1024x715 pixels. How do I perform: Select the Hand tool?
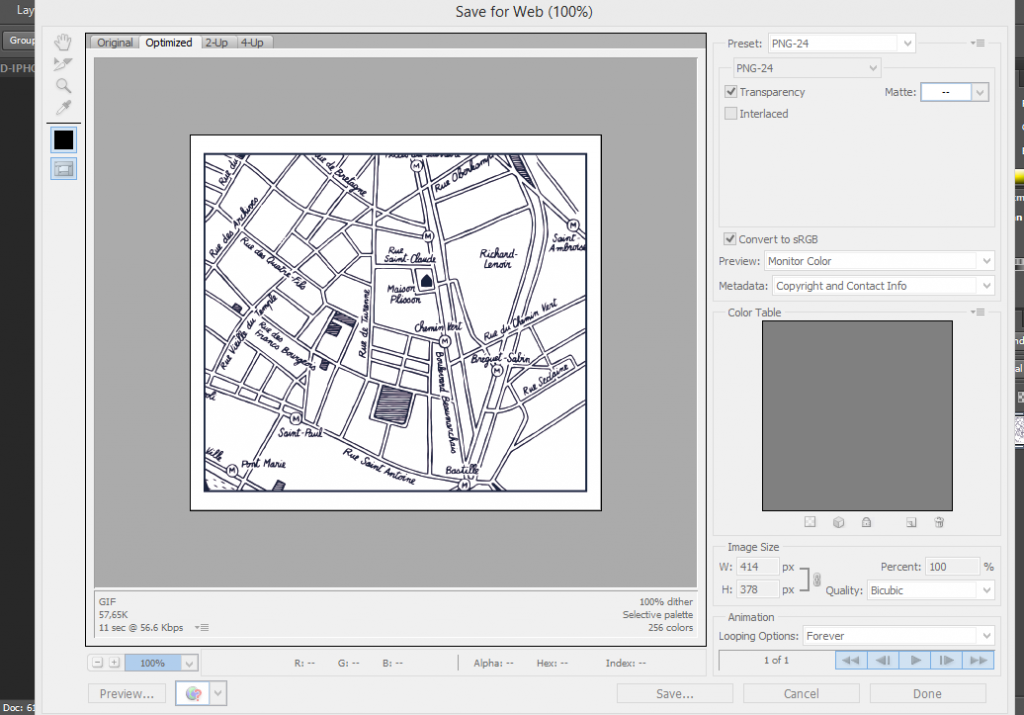63,42
